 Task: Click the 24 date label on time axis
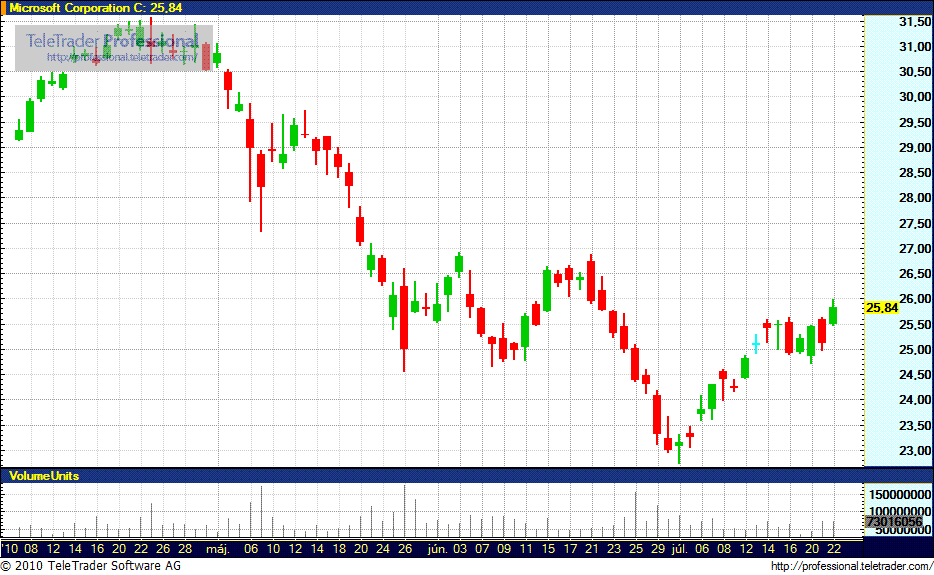(382, 549)
